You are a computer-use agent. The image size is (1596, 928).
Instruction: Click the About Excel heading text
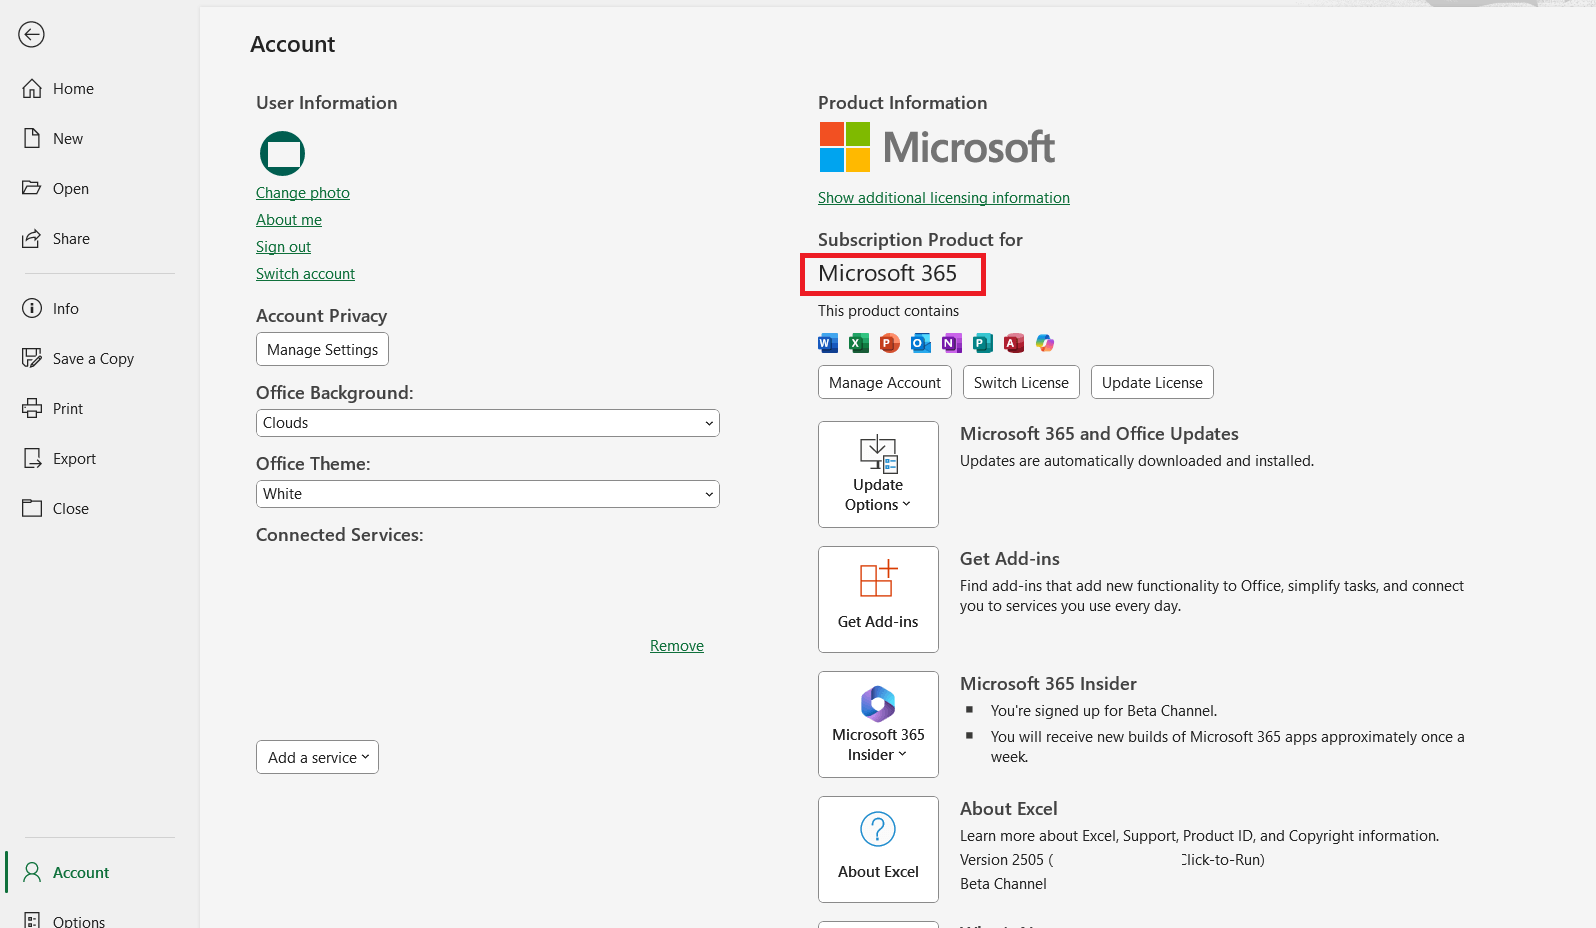(1008, 809)
